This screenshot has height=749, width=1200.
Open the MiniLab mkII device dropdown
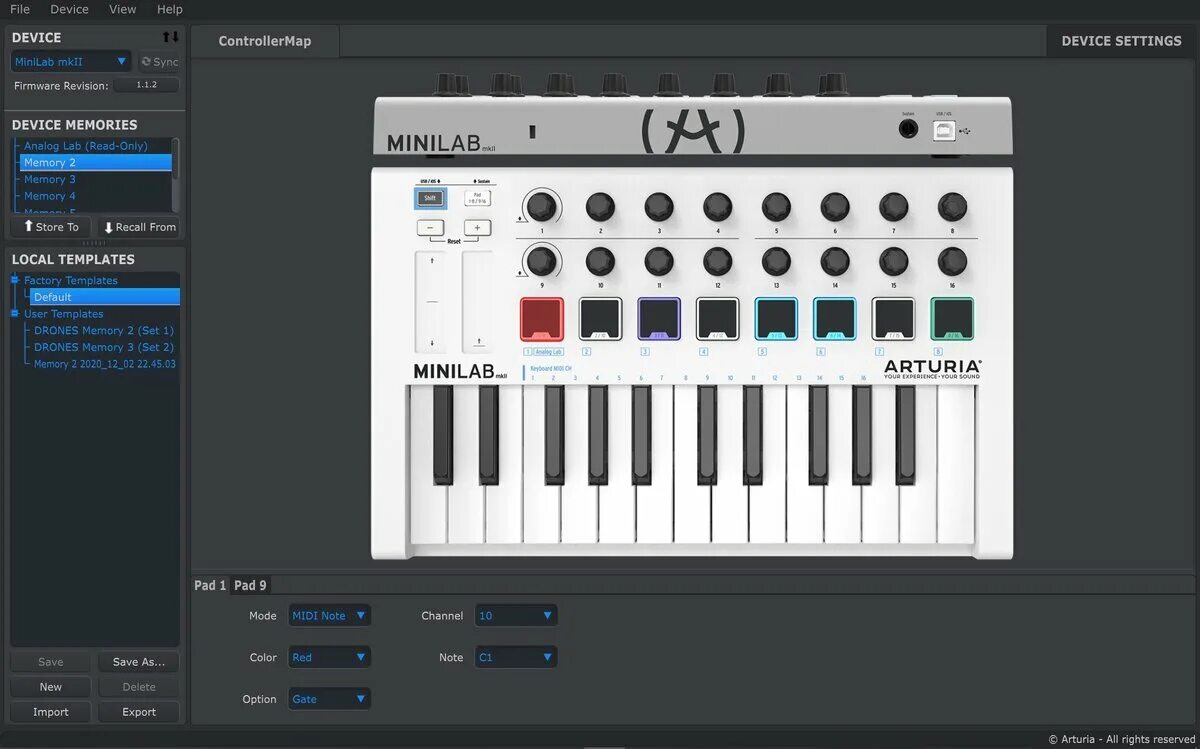(71, 62)
